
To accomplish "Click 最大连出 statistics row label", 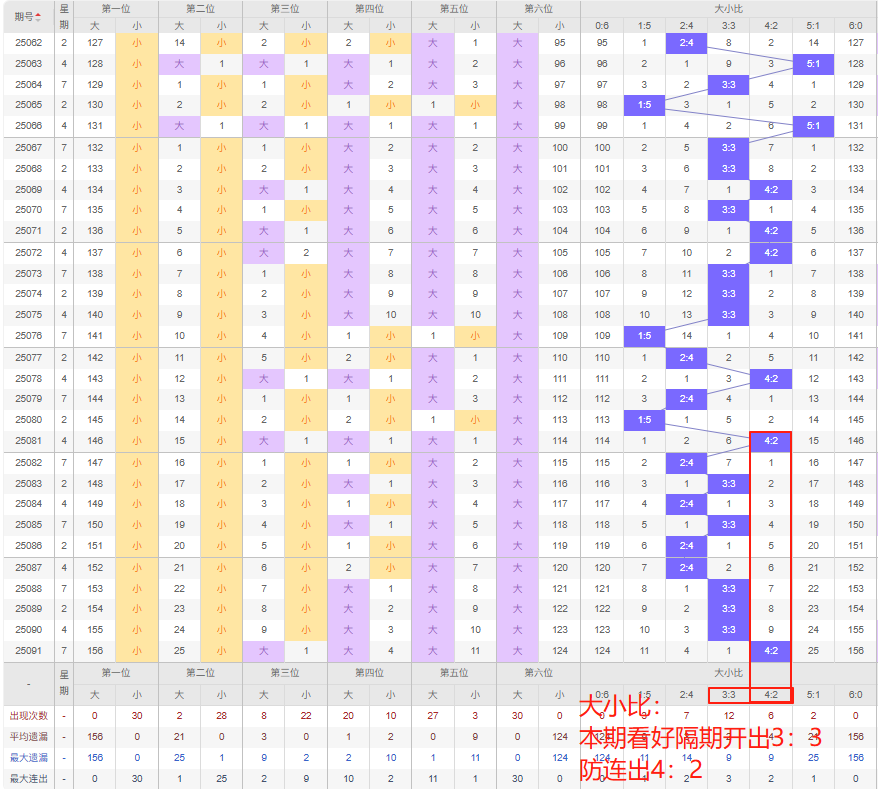I will 29,779.
